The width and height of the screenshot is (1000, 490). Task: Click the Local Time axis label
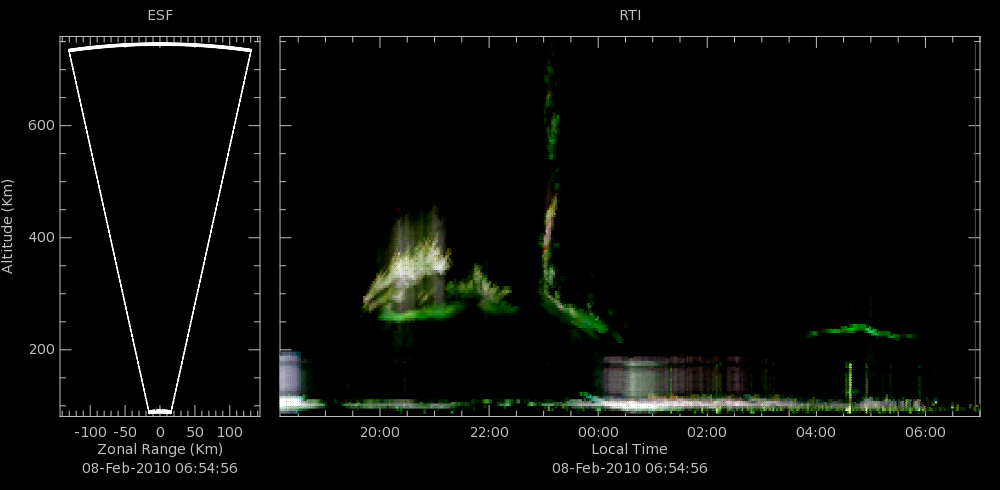(x=629, y=449)
